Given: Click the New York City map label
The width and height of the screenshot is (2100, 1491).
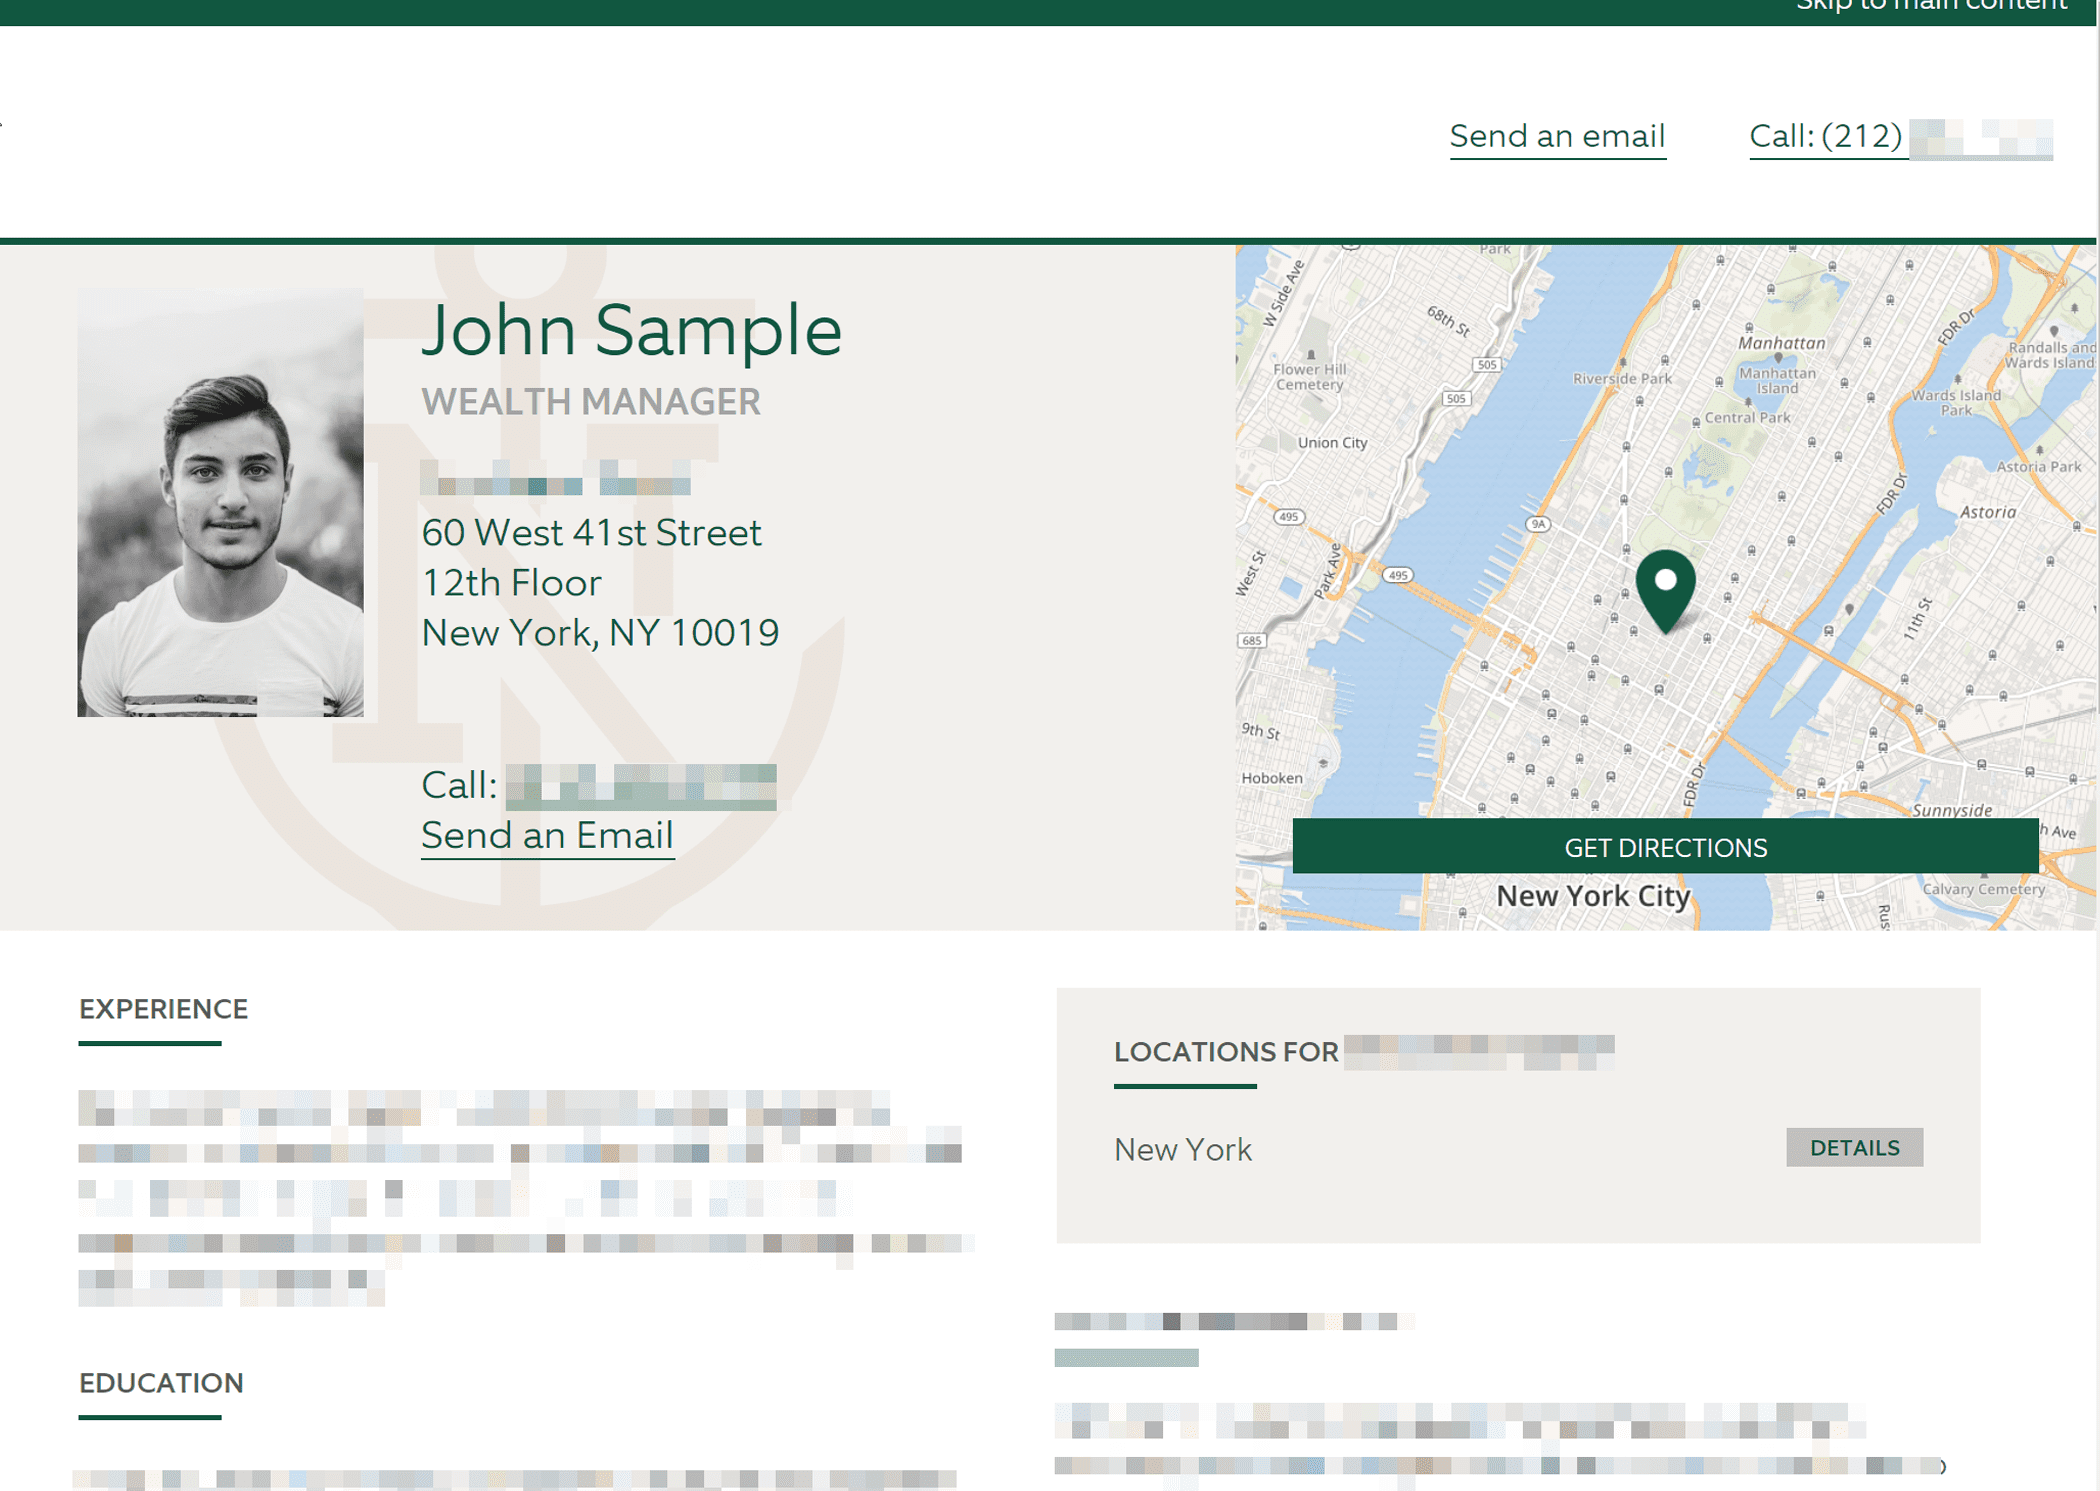Looking at the screenshot, I should coord(1592,896).
